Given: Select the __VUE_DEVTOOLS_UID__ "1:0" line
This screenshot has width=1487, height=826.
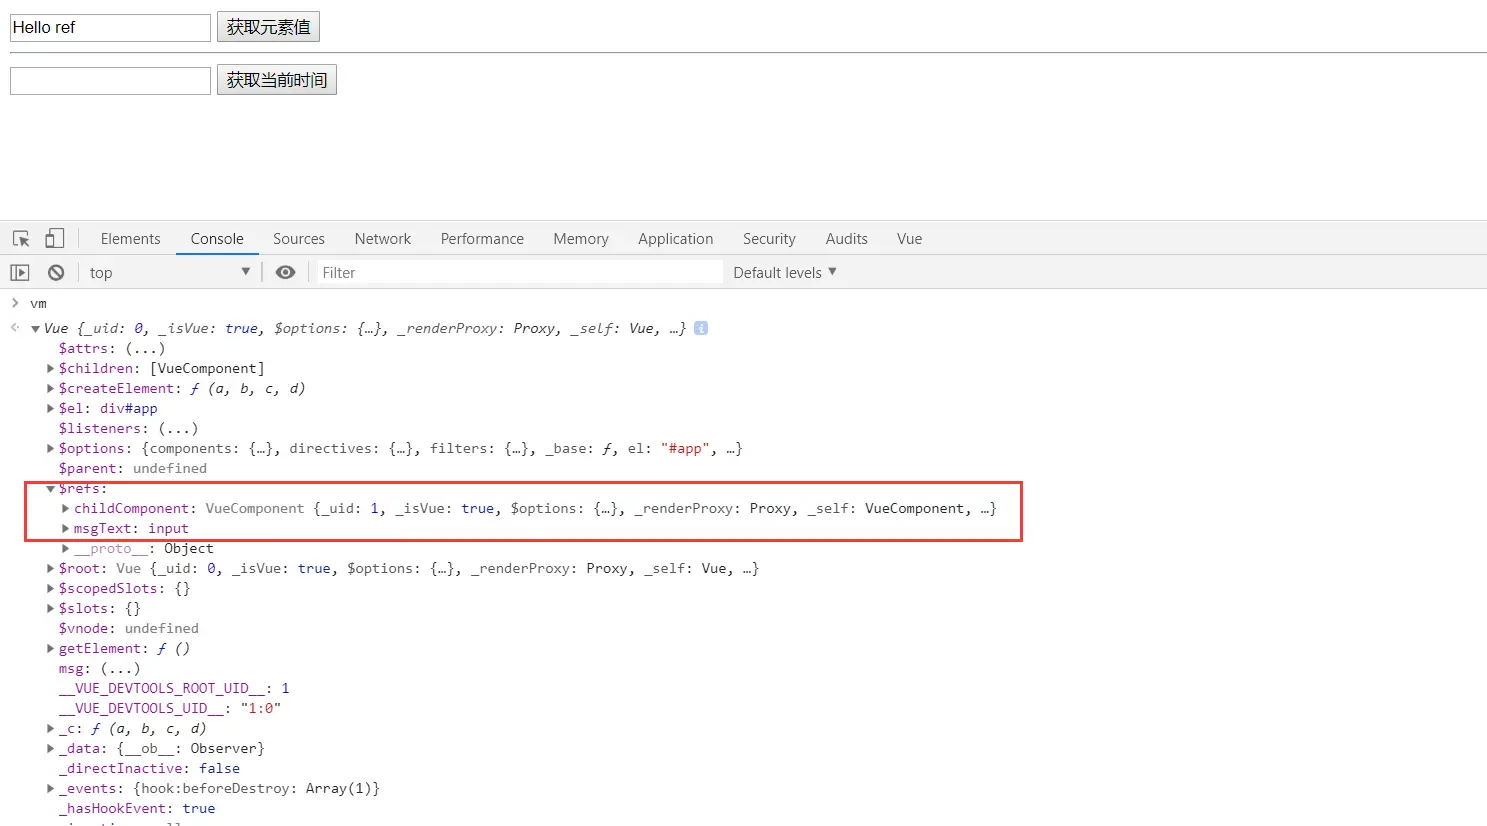Looking at the screenshot, I should coord(170,708).
